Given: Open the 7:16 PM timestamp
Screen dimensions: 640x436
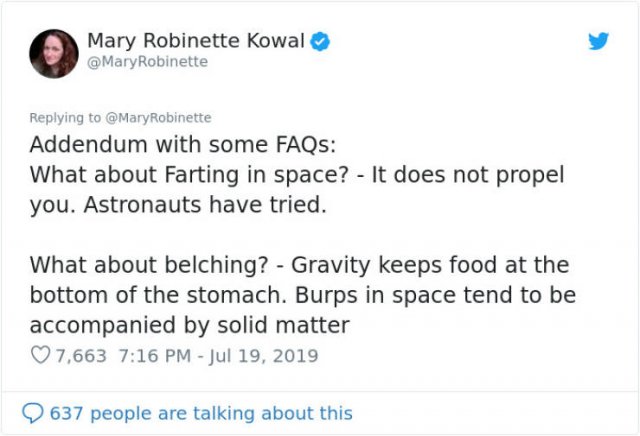Looking at the screenshot, I should click(155, 356).
